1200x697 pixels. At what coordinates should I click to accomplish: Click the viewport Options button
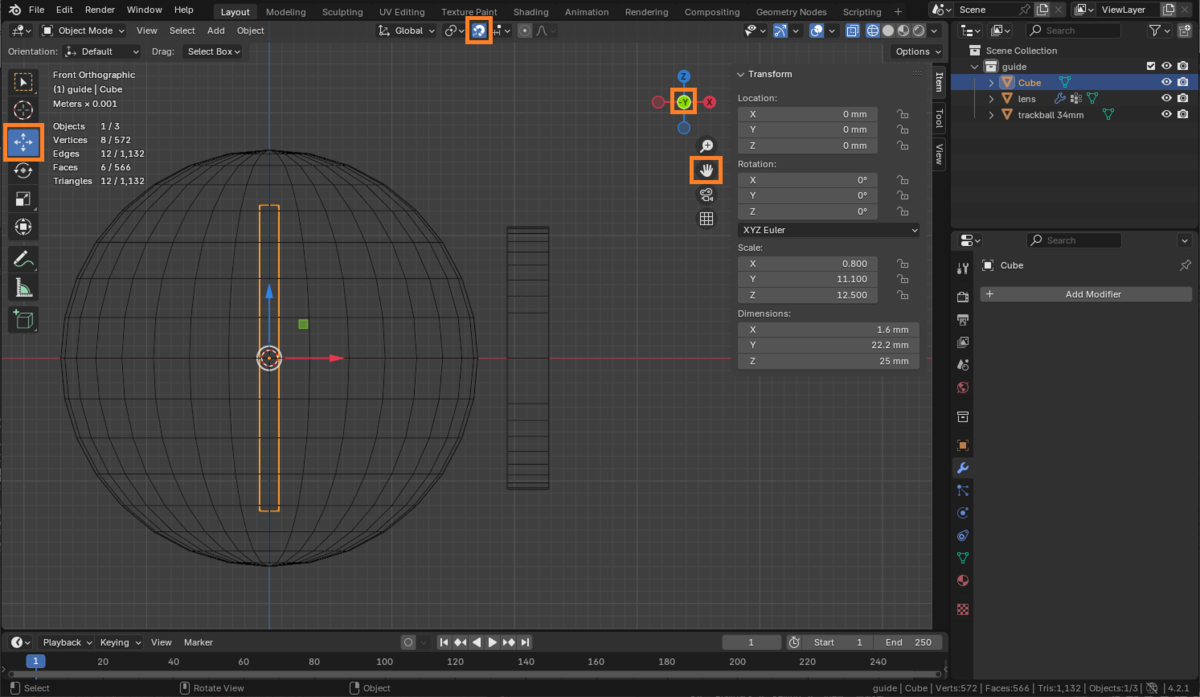[916, 51]
